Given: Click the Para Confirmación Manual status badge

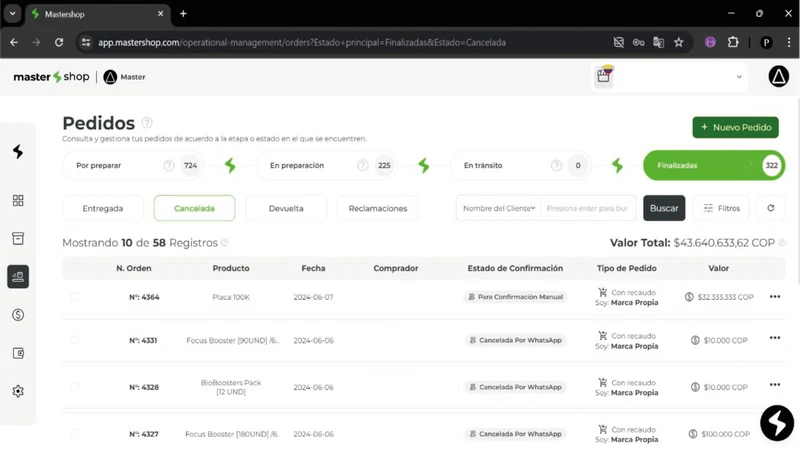Looking at the screenshot, I should coord(515,296).
